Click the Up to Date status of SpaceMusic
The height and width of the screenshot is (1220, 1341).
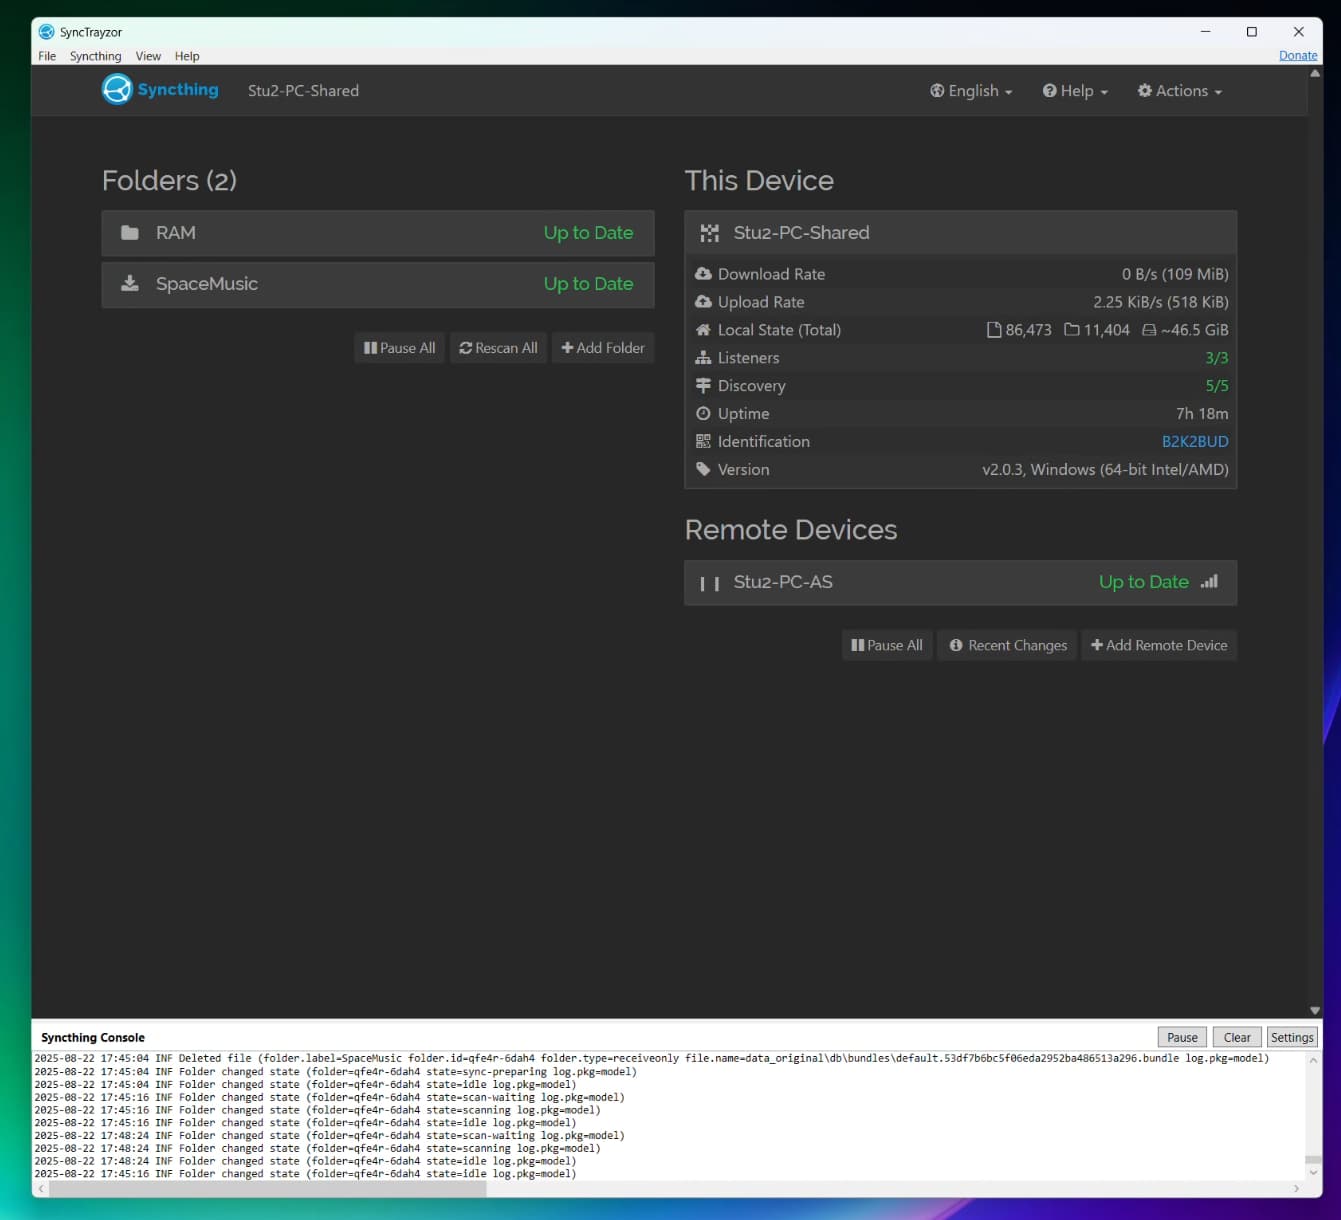(x=588, y=284)
